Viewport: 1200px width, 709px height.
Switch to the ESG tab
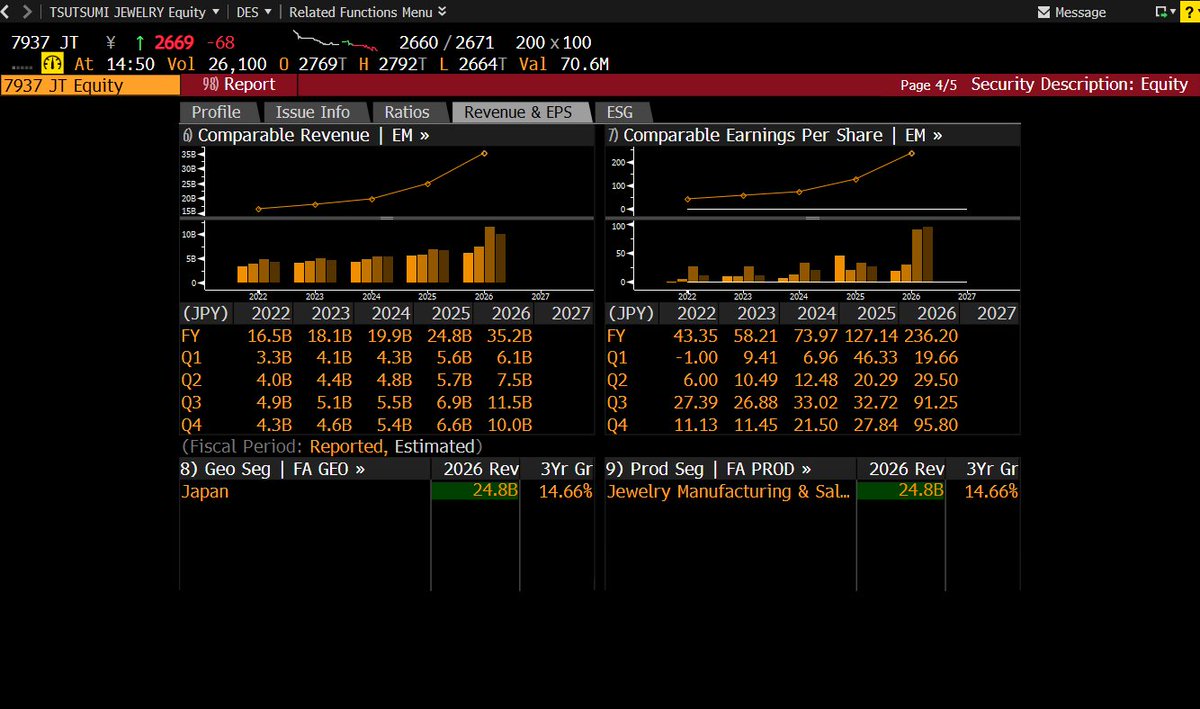[620, 112]
